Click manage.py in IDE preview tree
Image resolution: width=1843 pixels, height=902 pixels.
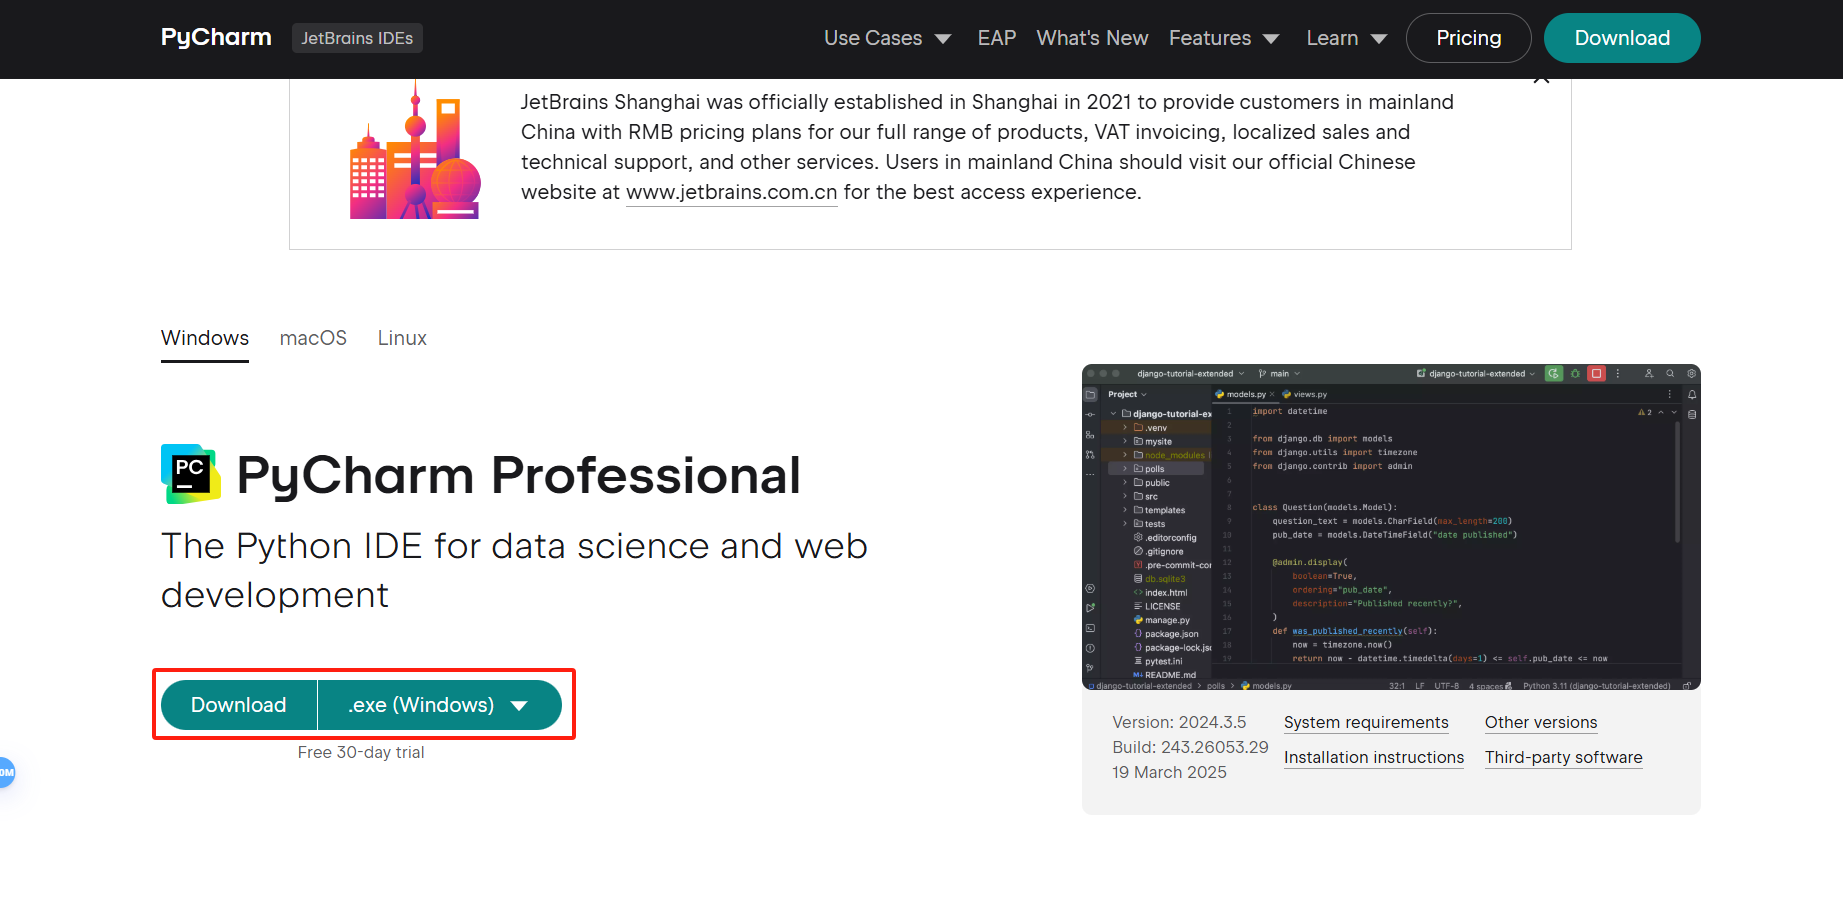(x=1162, y=620)
